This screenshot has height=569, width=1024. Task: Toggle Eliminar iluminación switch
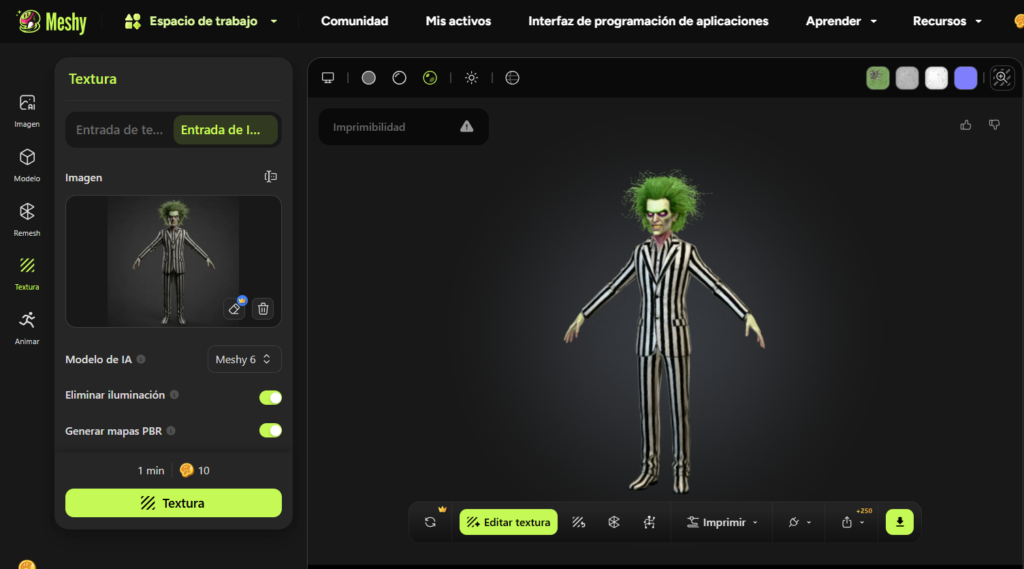270,397
